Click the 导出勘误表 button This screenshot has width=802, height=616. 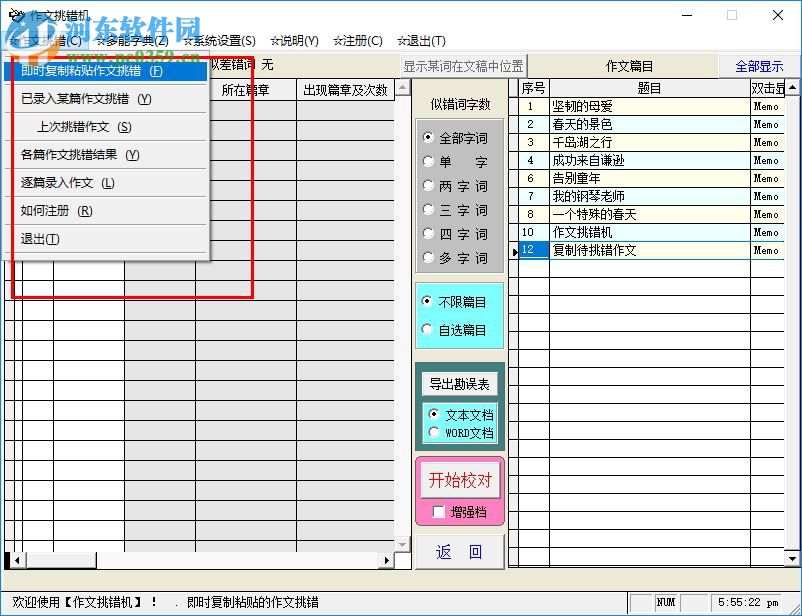459,385
